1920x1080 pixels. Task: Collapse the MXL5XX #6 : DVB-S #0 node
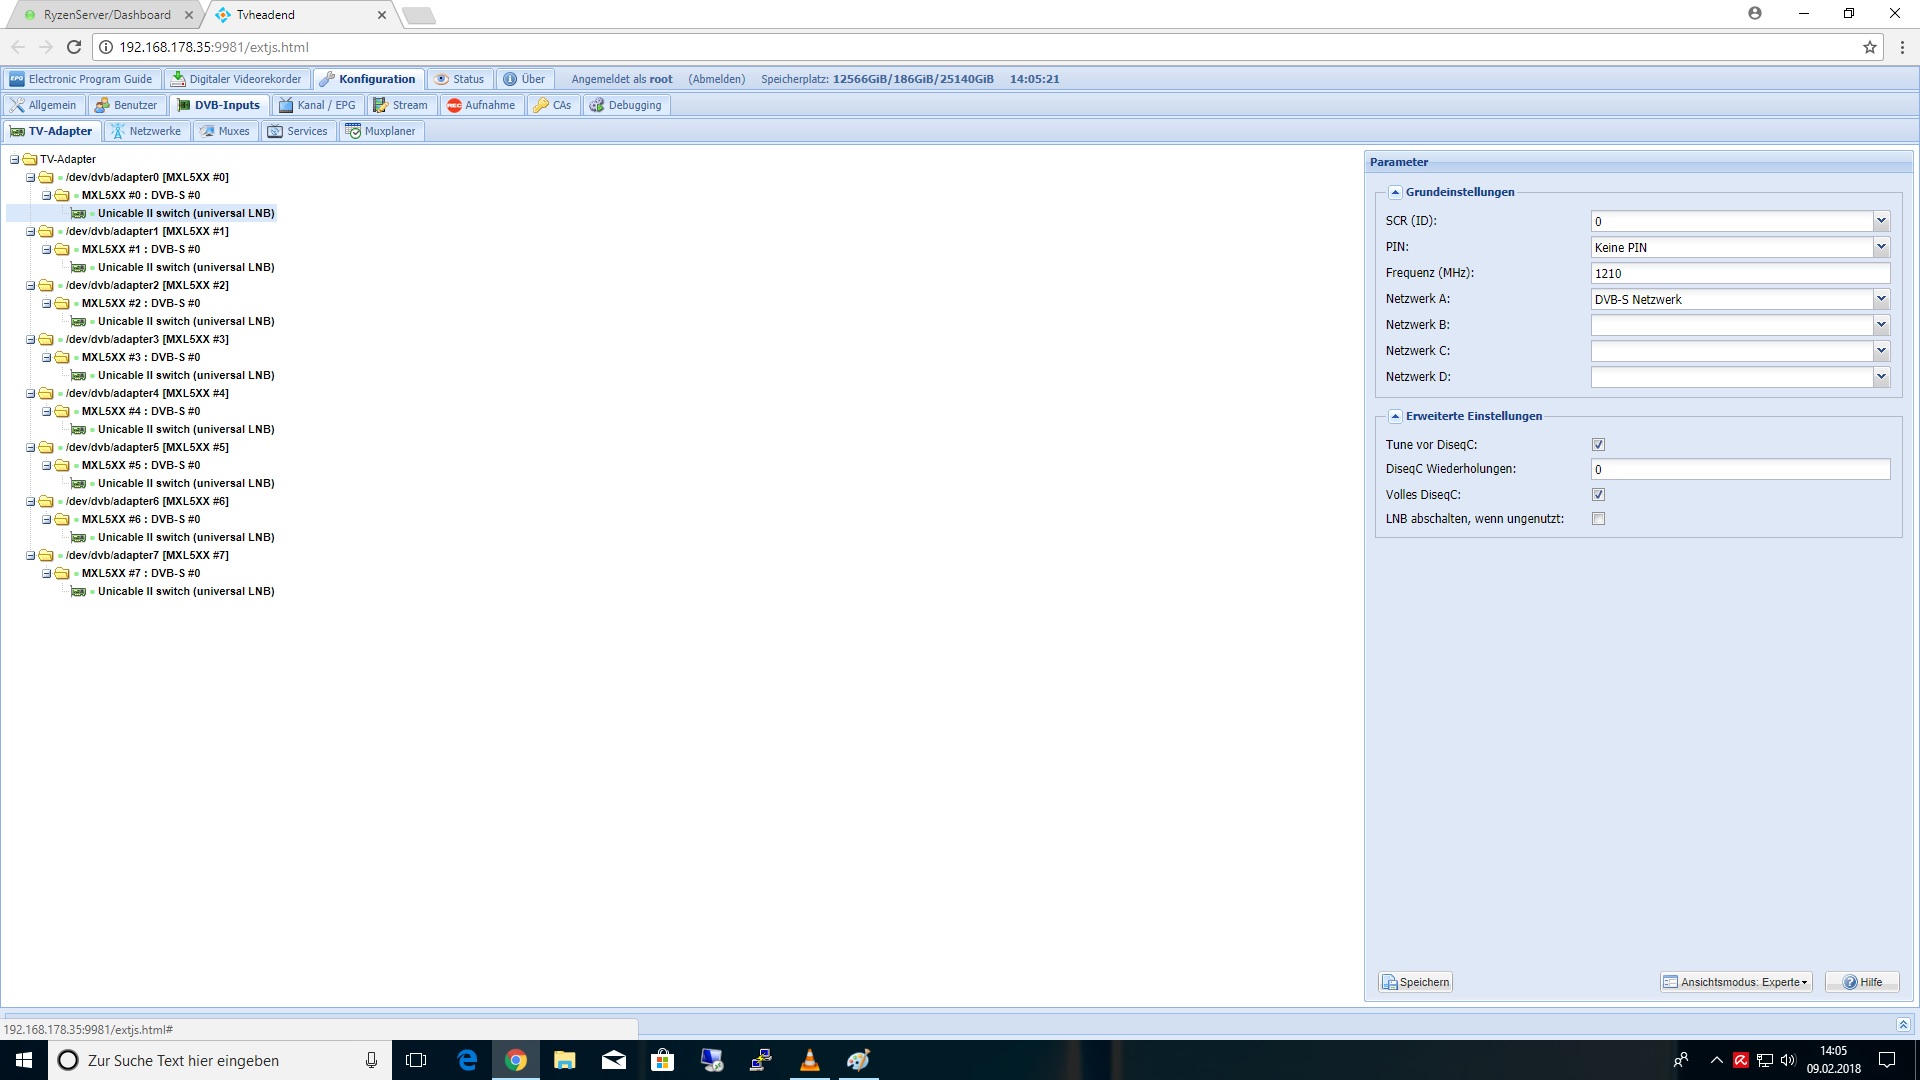[47, 519]
